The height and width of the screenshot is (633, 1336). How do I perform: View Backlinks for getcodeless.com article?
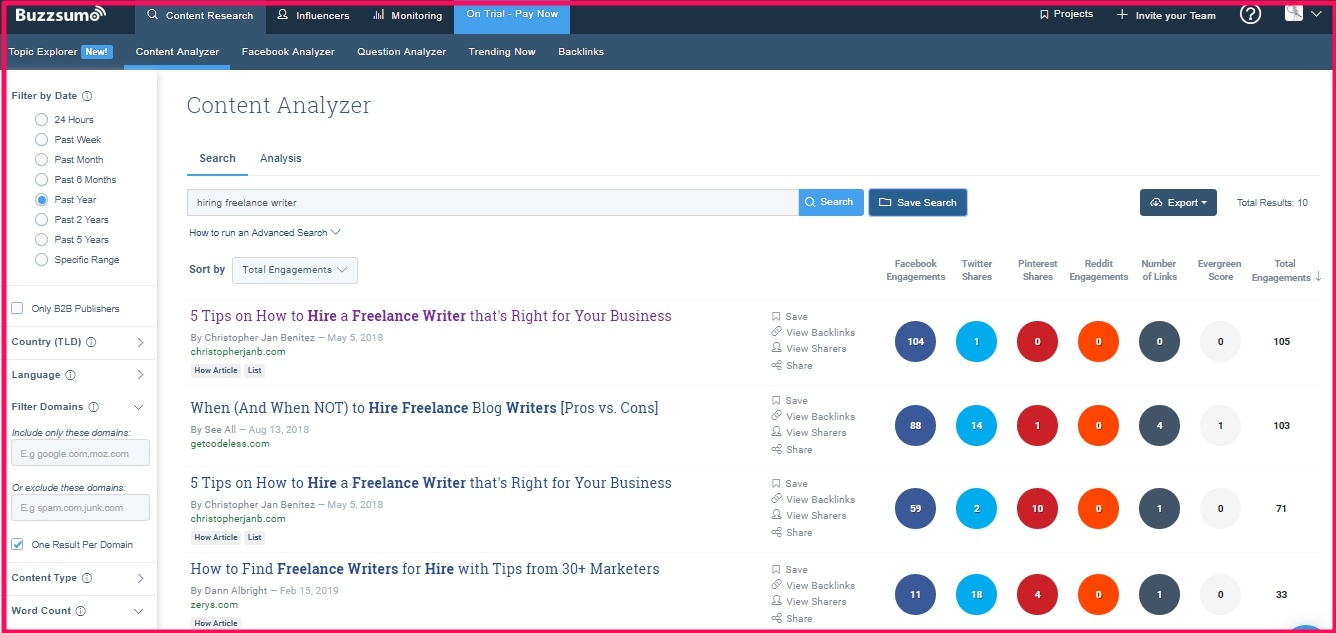(814, 416)
